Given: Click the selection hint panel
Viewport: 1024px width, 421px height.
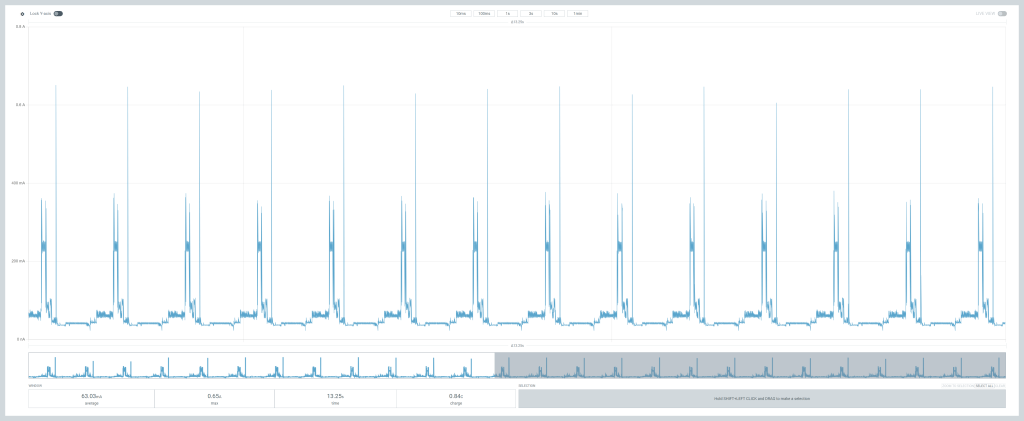Looking at the screenshot, I should [762, 398].
